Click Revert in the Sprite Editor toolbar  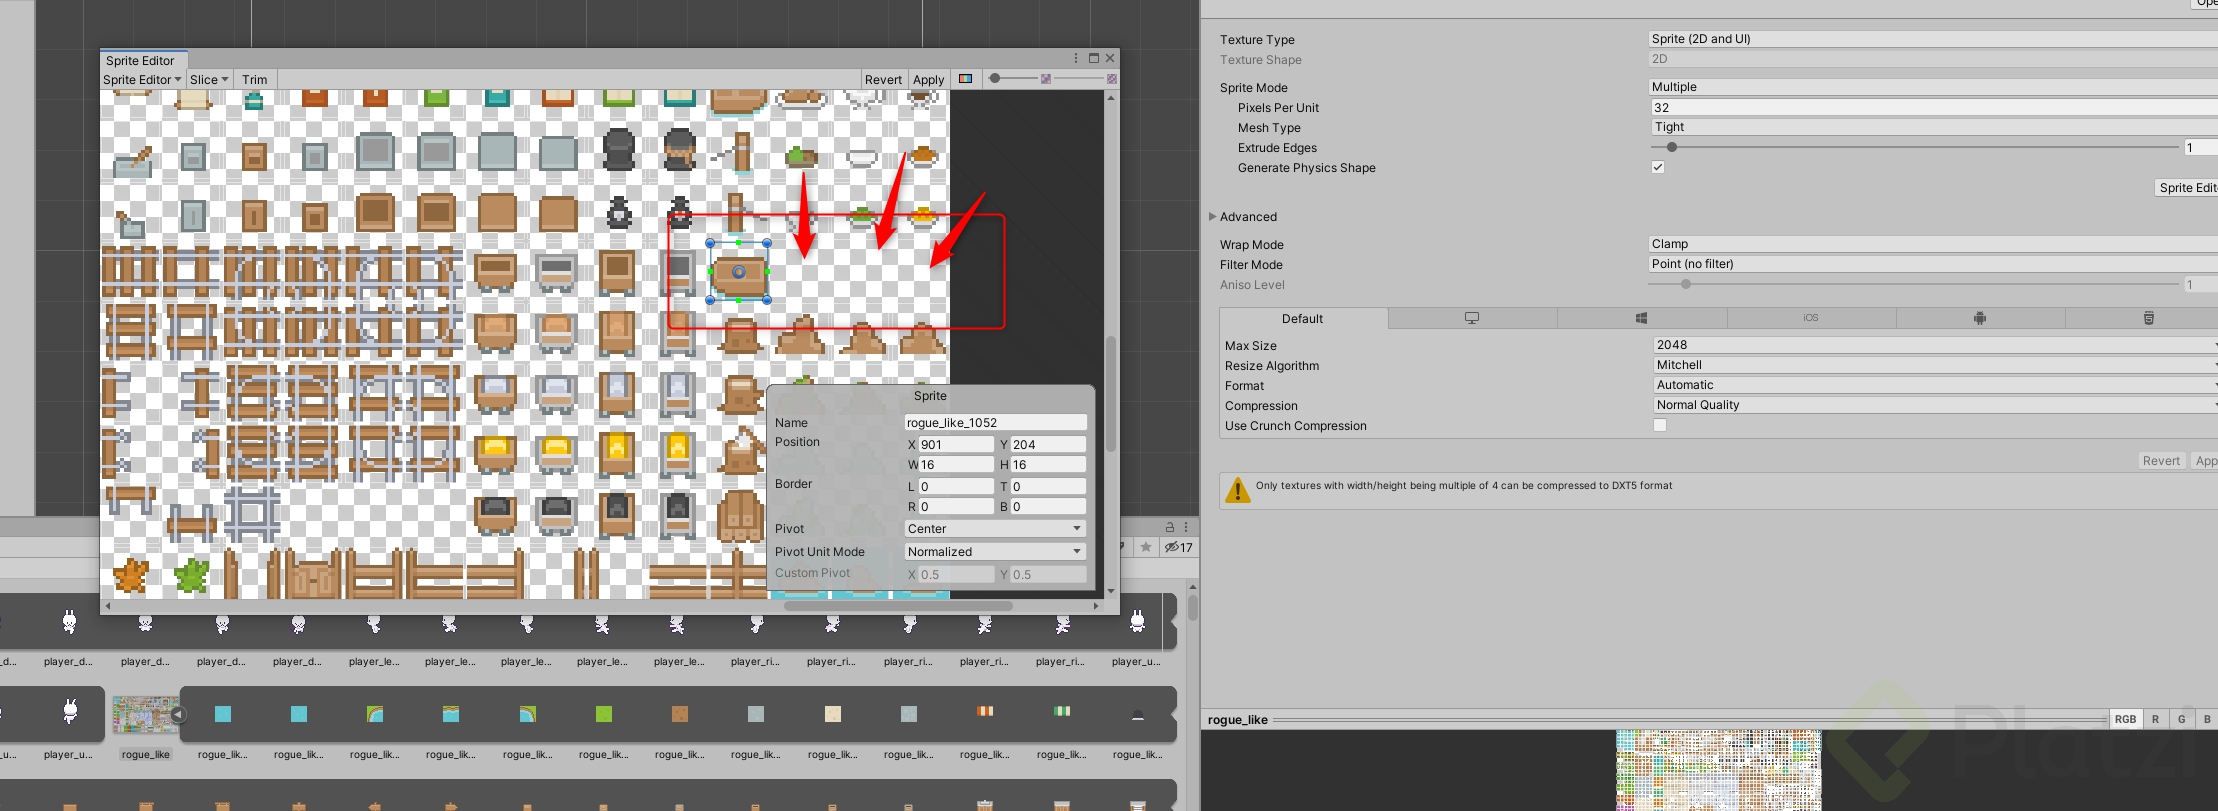883,79
